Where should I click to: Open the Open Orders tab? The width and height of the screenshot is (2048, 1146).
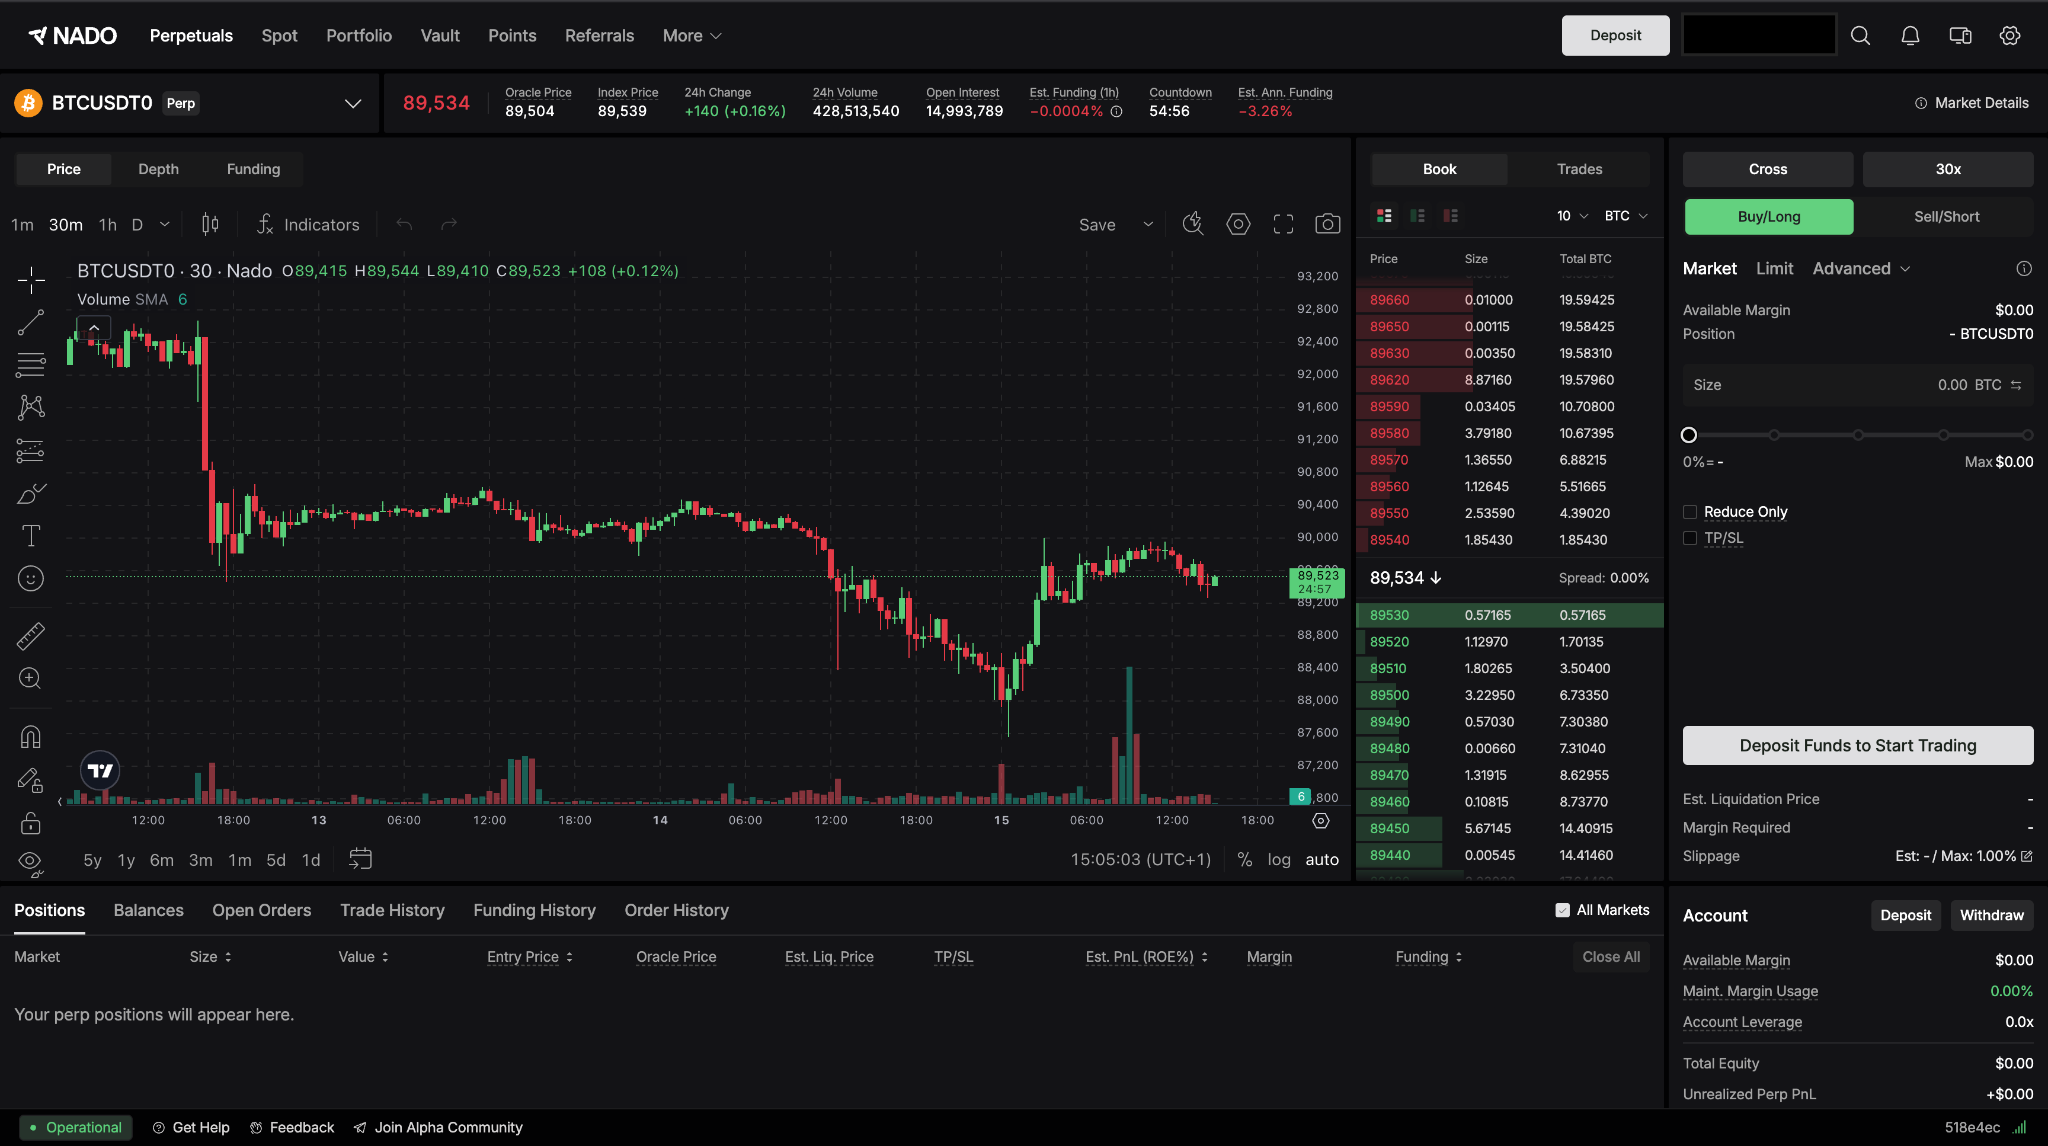(261, 910)
